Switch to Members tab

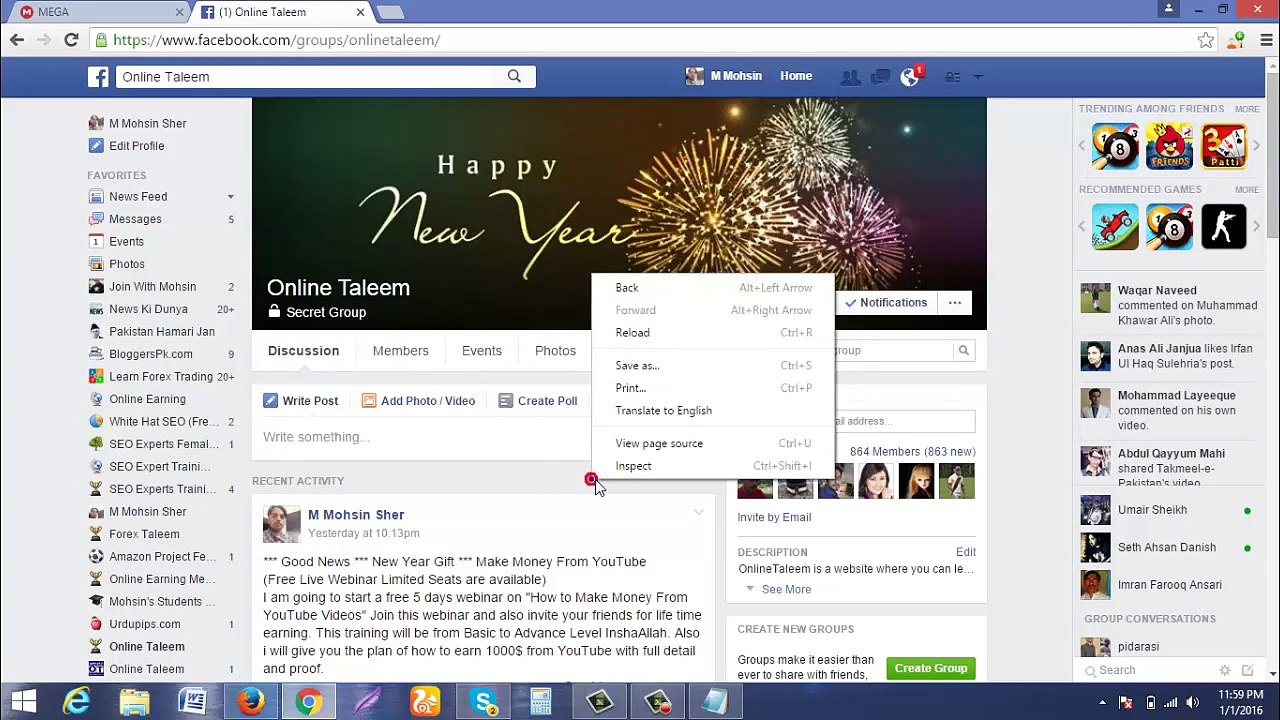coord(400,351)
